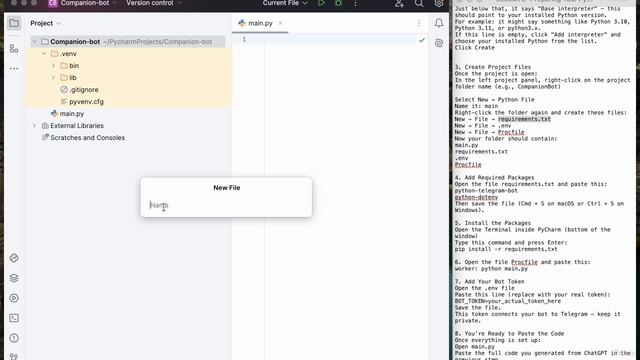Click the green inspection checkmark in editor
This screenshot has height=360, width=640.
point(422,40)
